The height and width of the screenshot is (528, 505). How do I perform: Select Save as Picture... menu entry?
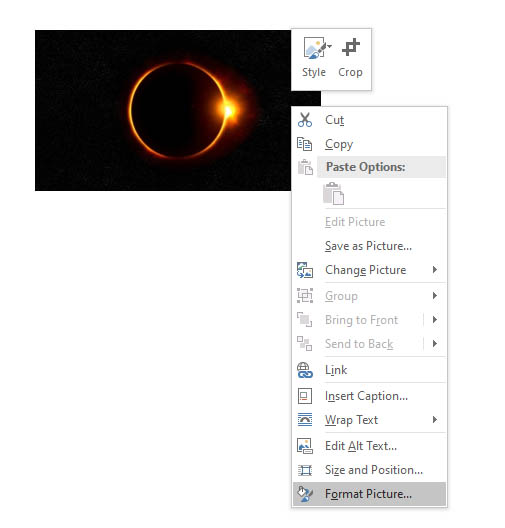click(369, 246)
